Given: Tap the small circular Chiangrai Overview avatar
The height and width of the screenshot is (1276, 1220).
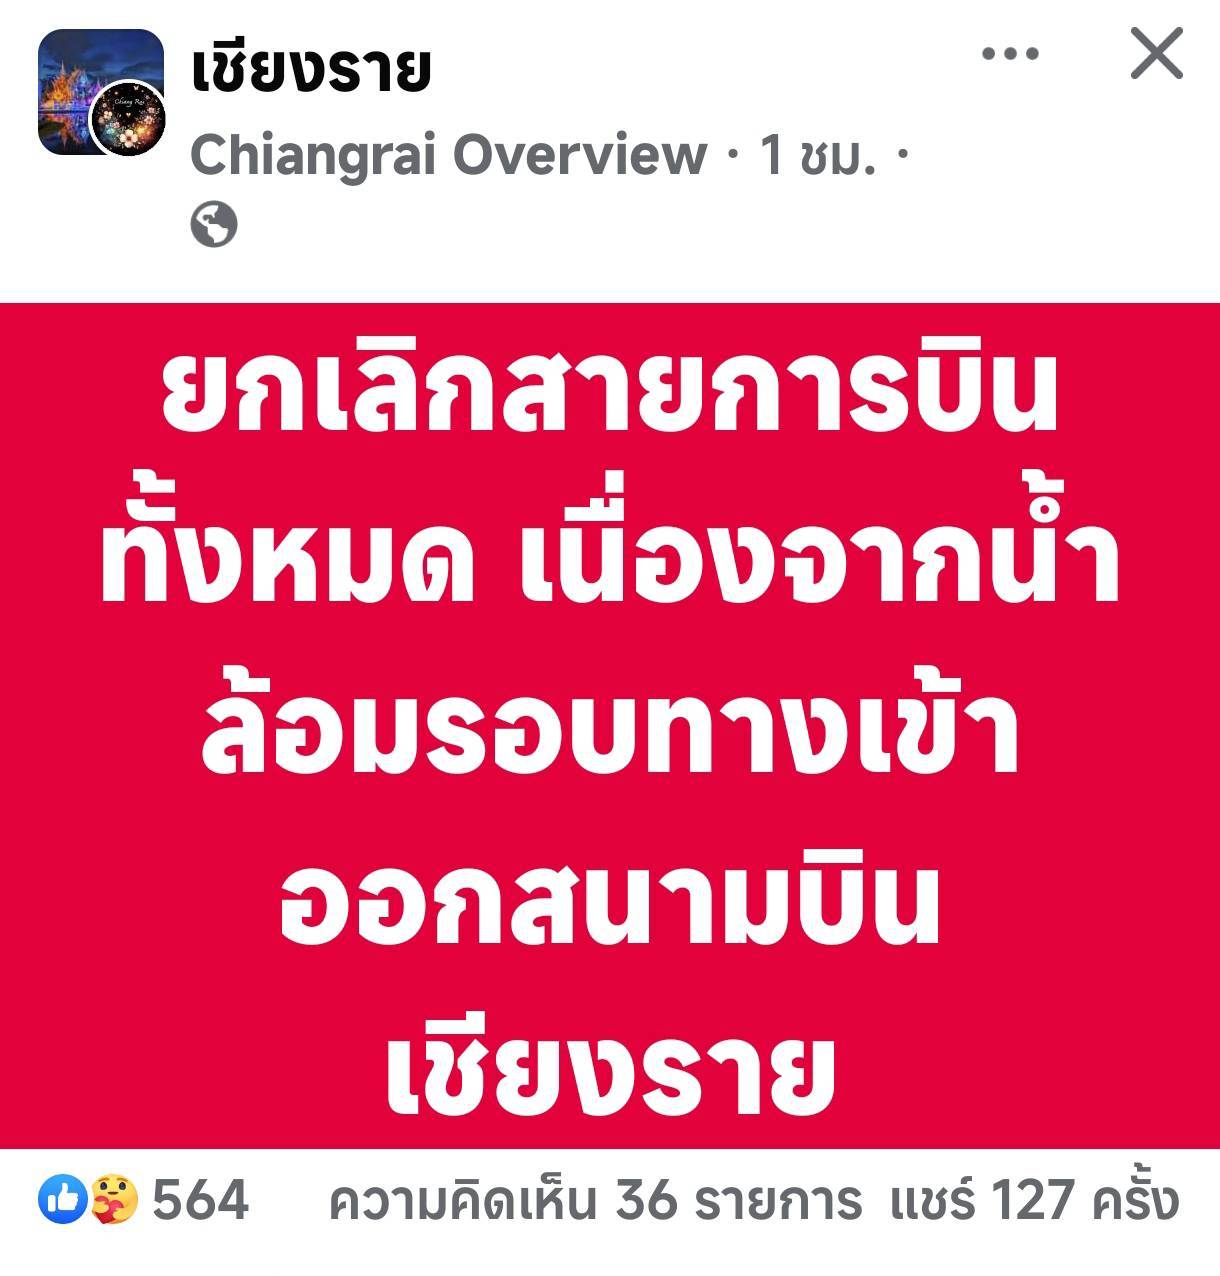Looking at the screenshot, I should coord(128,118).
